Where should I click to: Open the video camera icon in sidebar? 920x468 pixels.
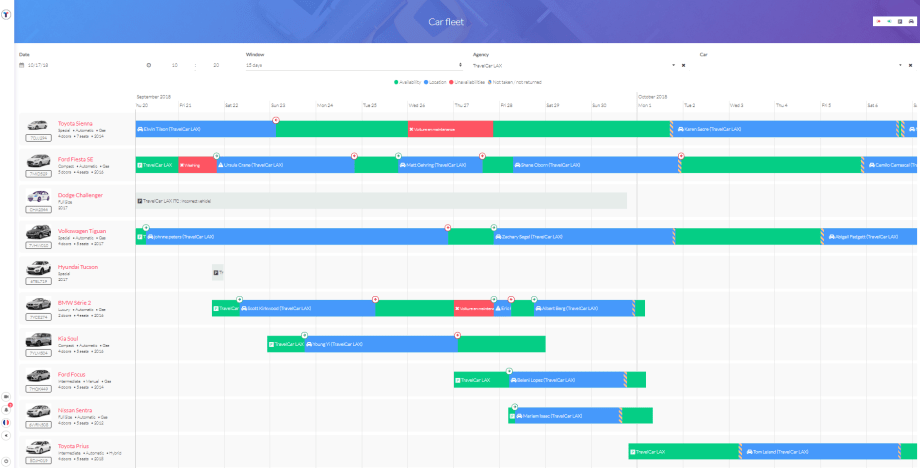(x=6, y=396)
